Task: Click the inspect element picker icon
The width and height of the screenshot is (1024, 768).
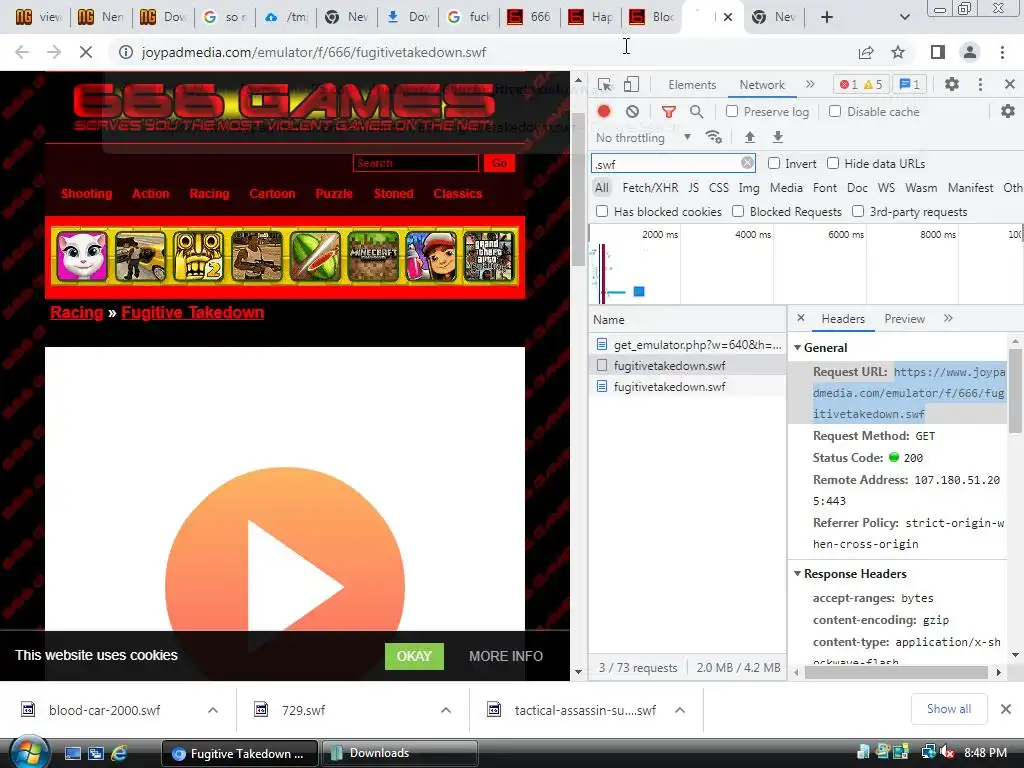Action: tap(605, 84)
